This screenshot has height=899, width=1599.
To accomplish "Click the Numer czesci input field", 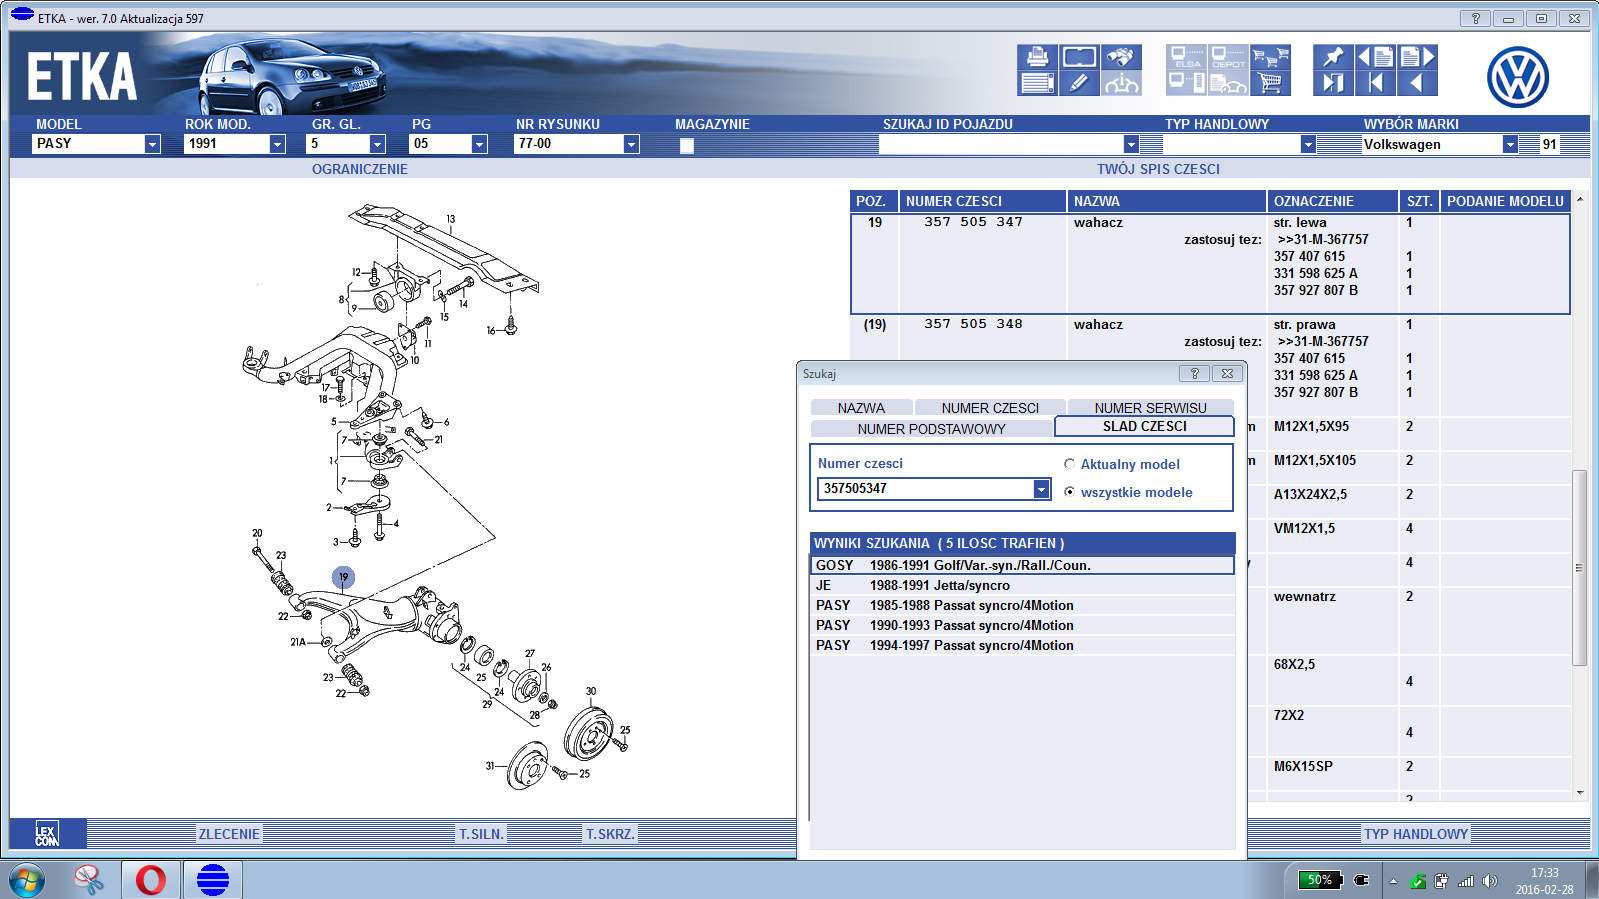I will pyautogui.click(x=926, y=489).
